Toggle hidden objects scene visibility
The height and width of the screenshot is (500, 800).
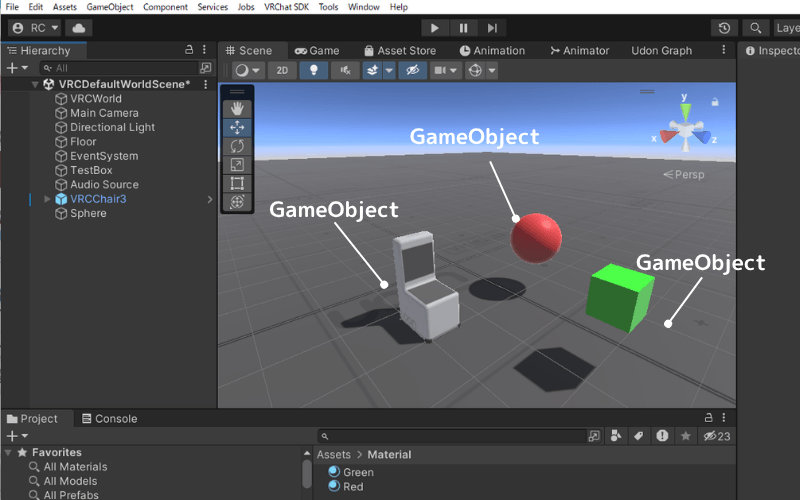[x=412, y=70]
